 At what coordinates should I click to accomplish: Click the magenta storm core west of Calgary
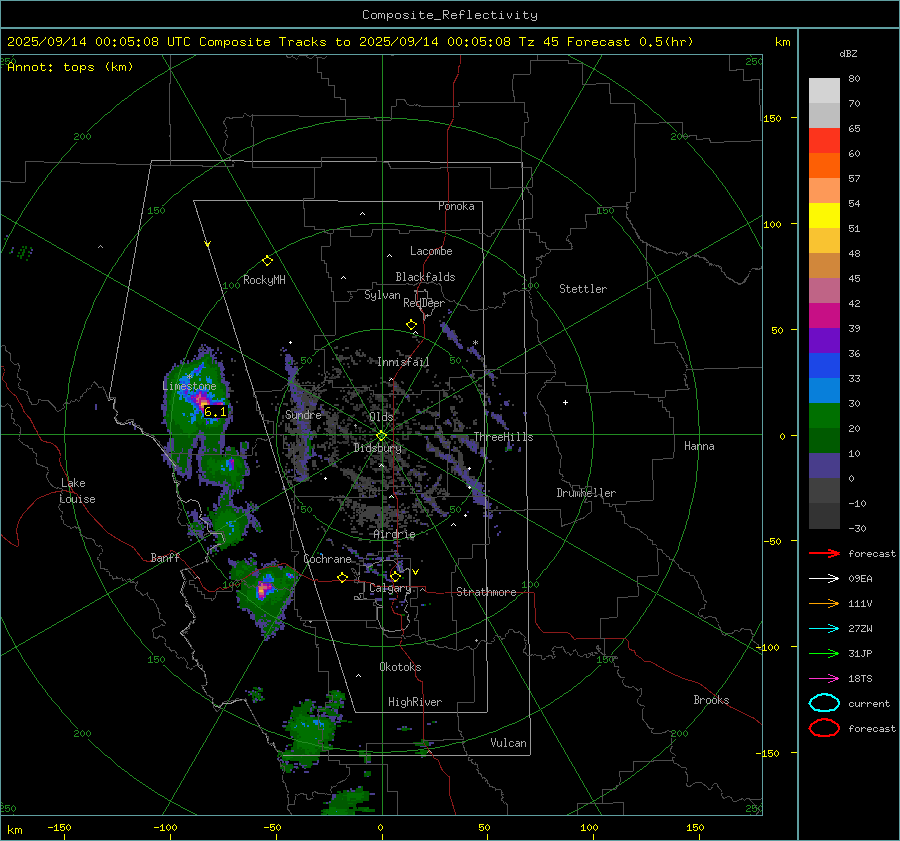click(264, 589)
